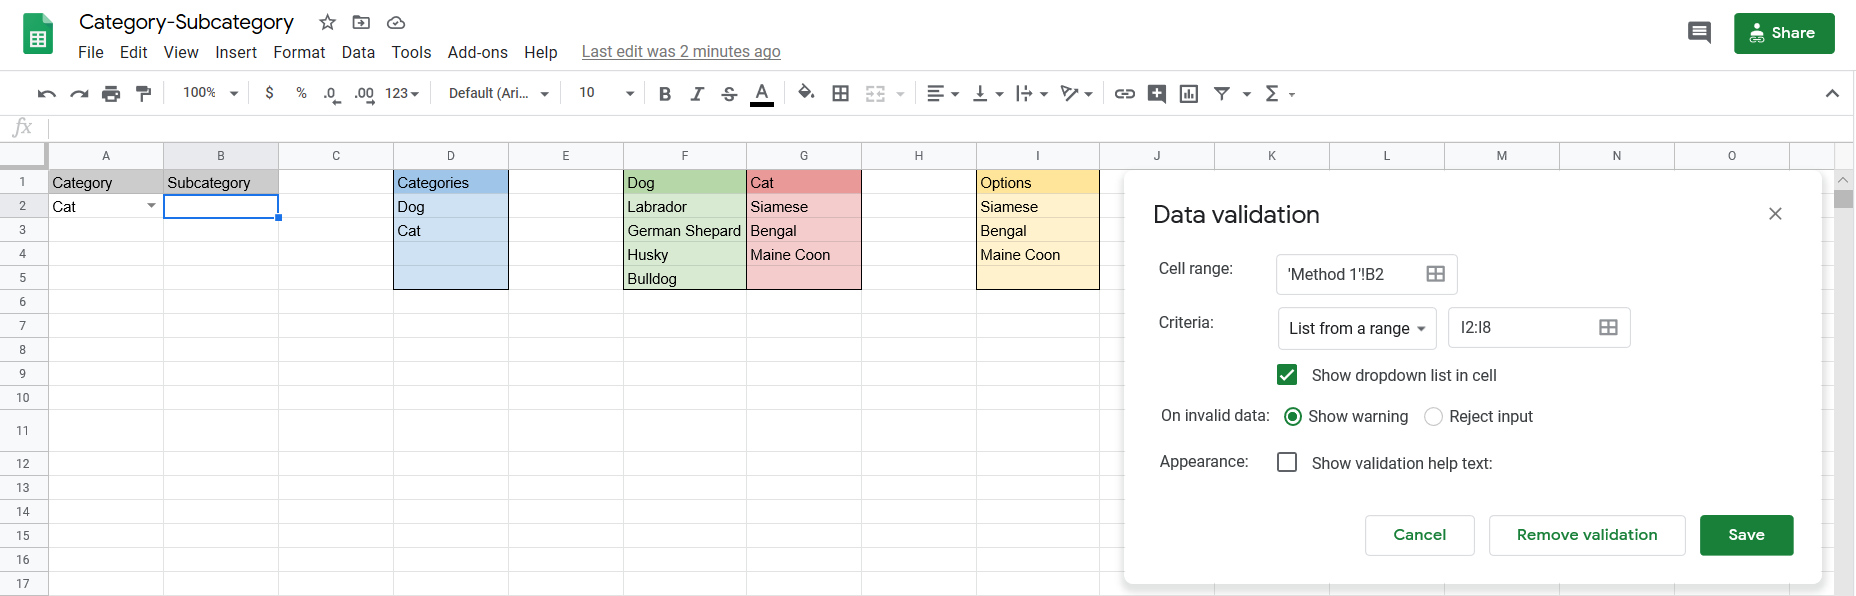The image size is (1856, 596).
Task: Toggle Bold formatting
Action: point(665,94)
